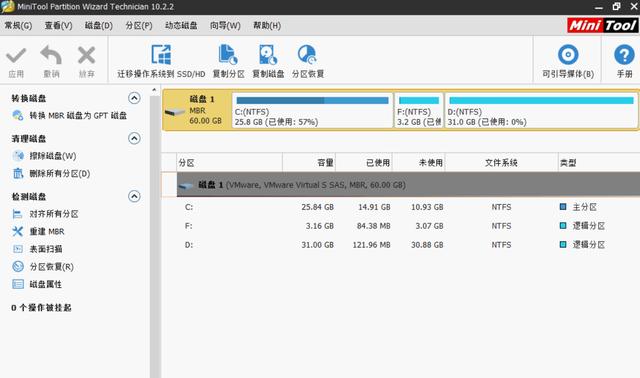Image resolution: width=640 pixels, height=378 pixels.
Task: Select Convert MBR disk to GPT disk
Action: pyautogui.click(x=69, y=116)
